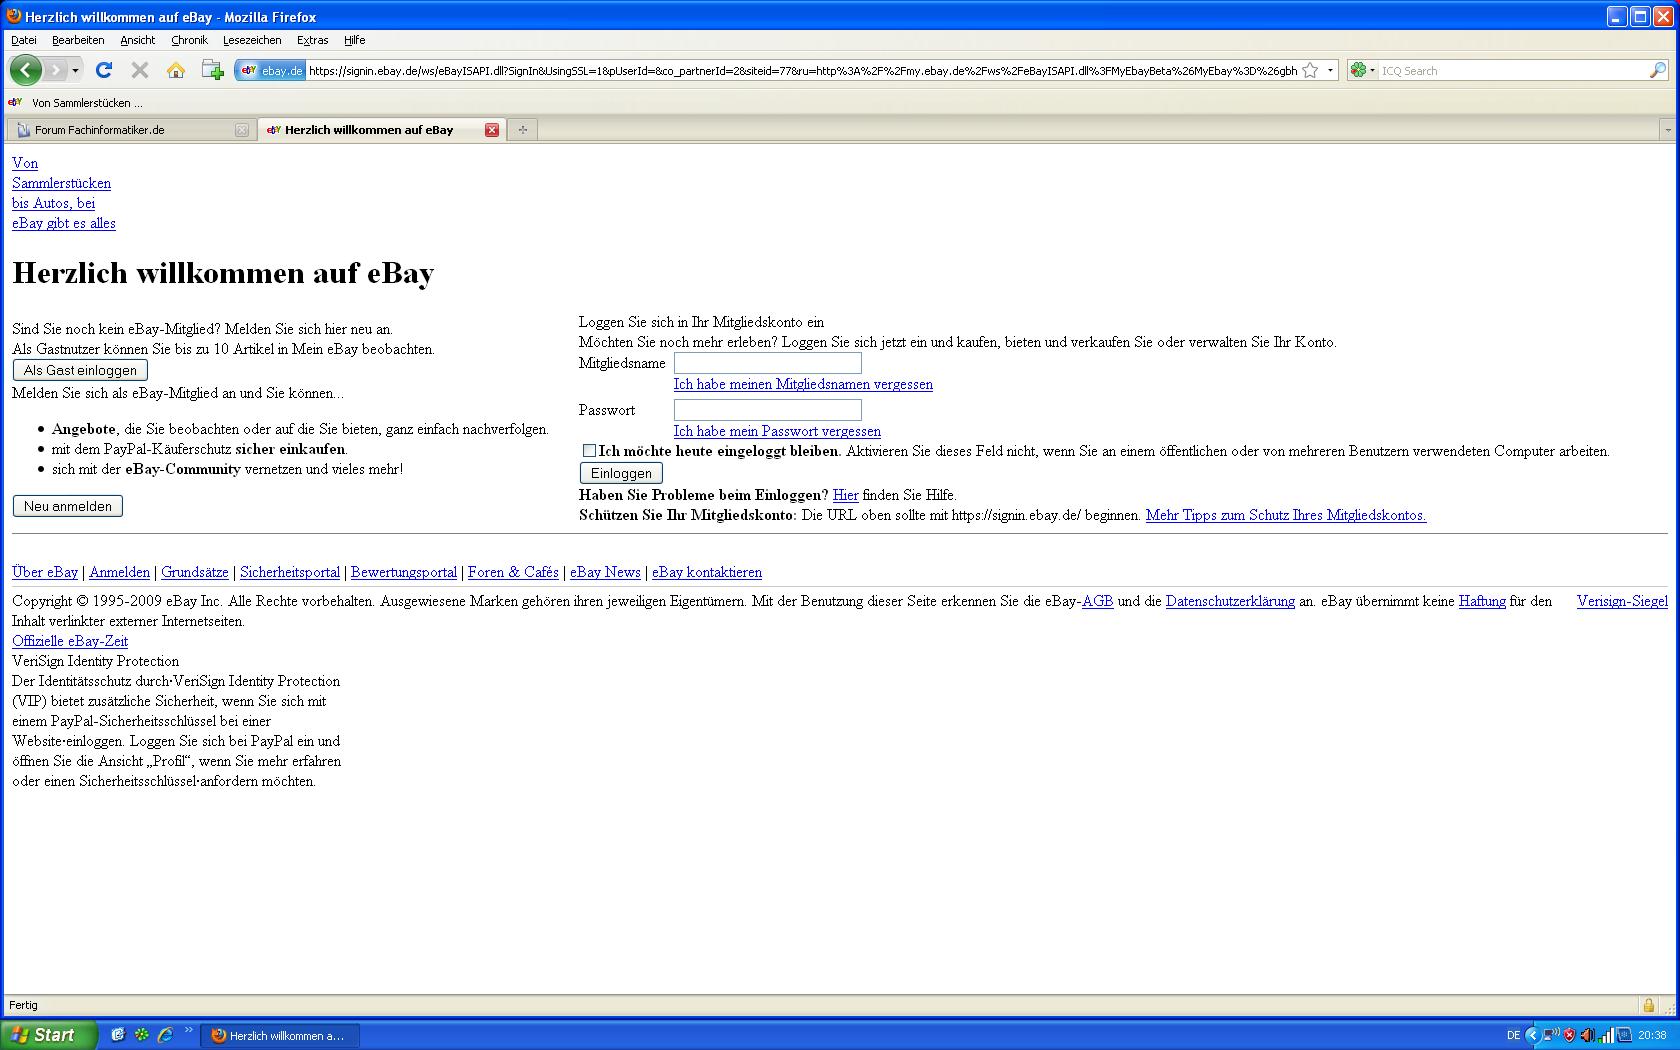Launch ICQ from quick launch
The image size is (1680, 1050).
coord(141,1035)
